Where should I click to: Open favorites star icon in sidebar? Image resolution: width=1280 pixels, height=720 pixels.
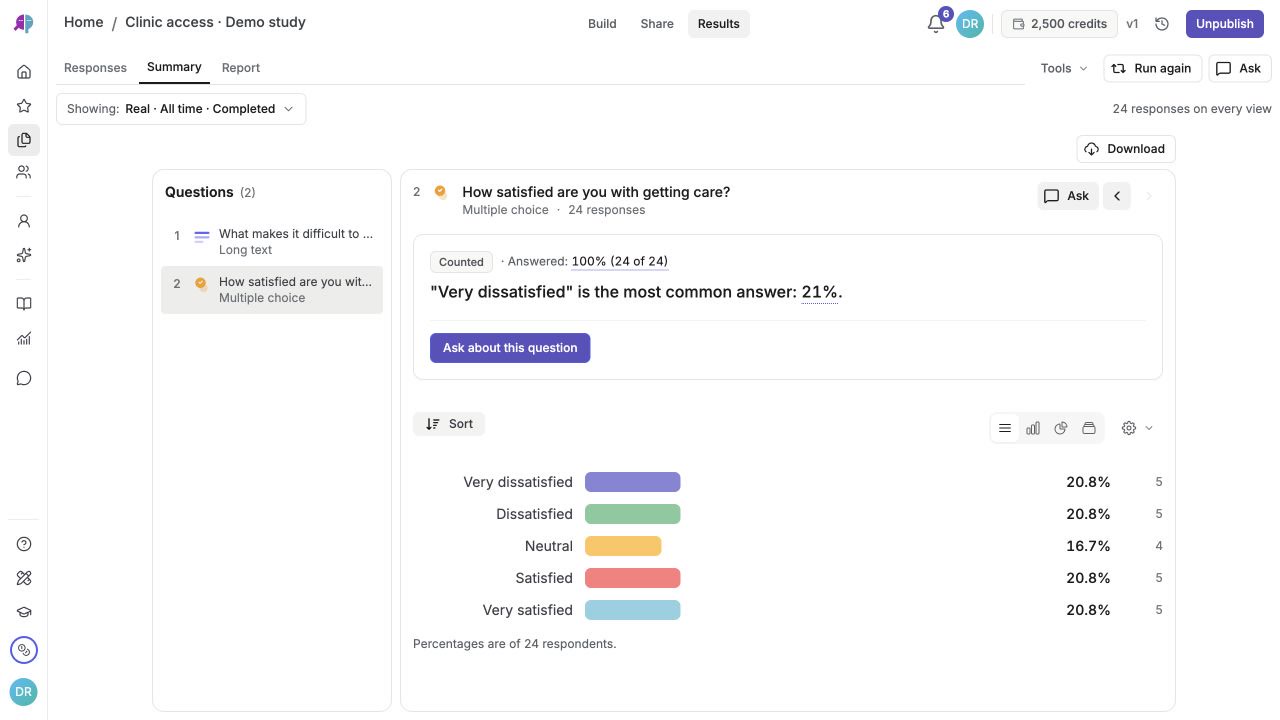click(24, 106)
